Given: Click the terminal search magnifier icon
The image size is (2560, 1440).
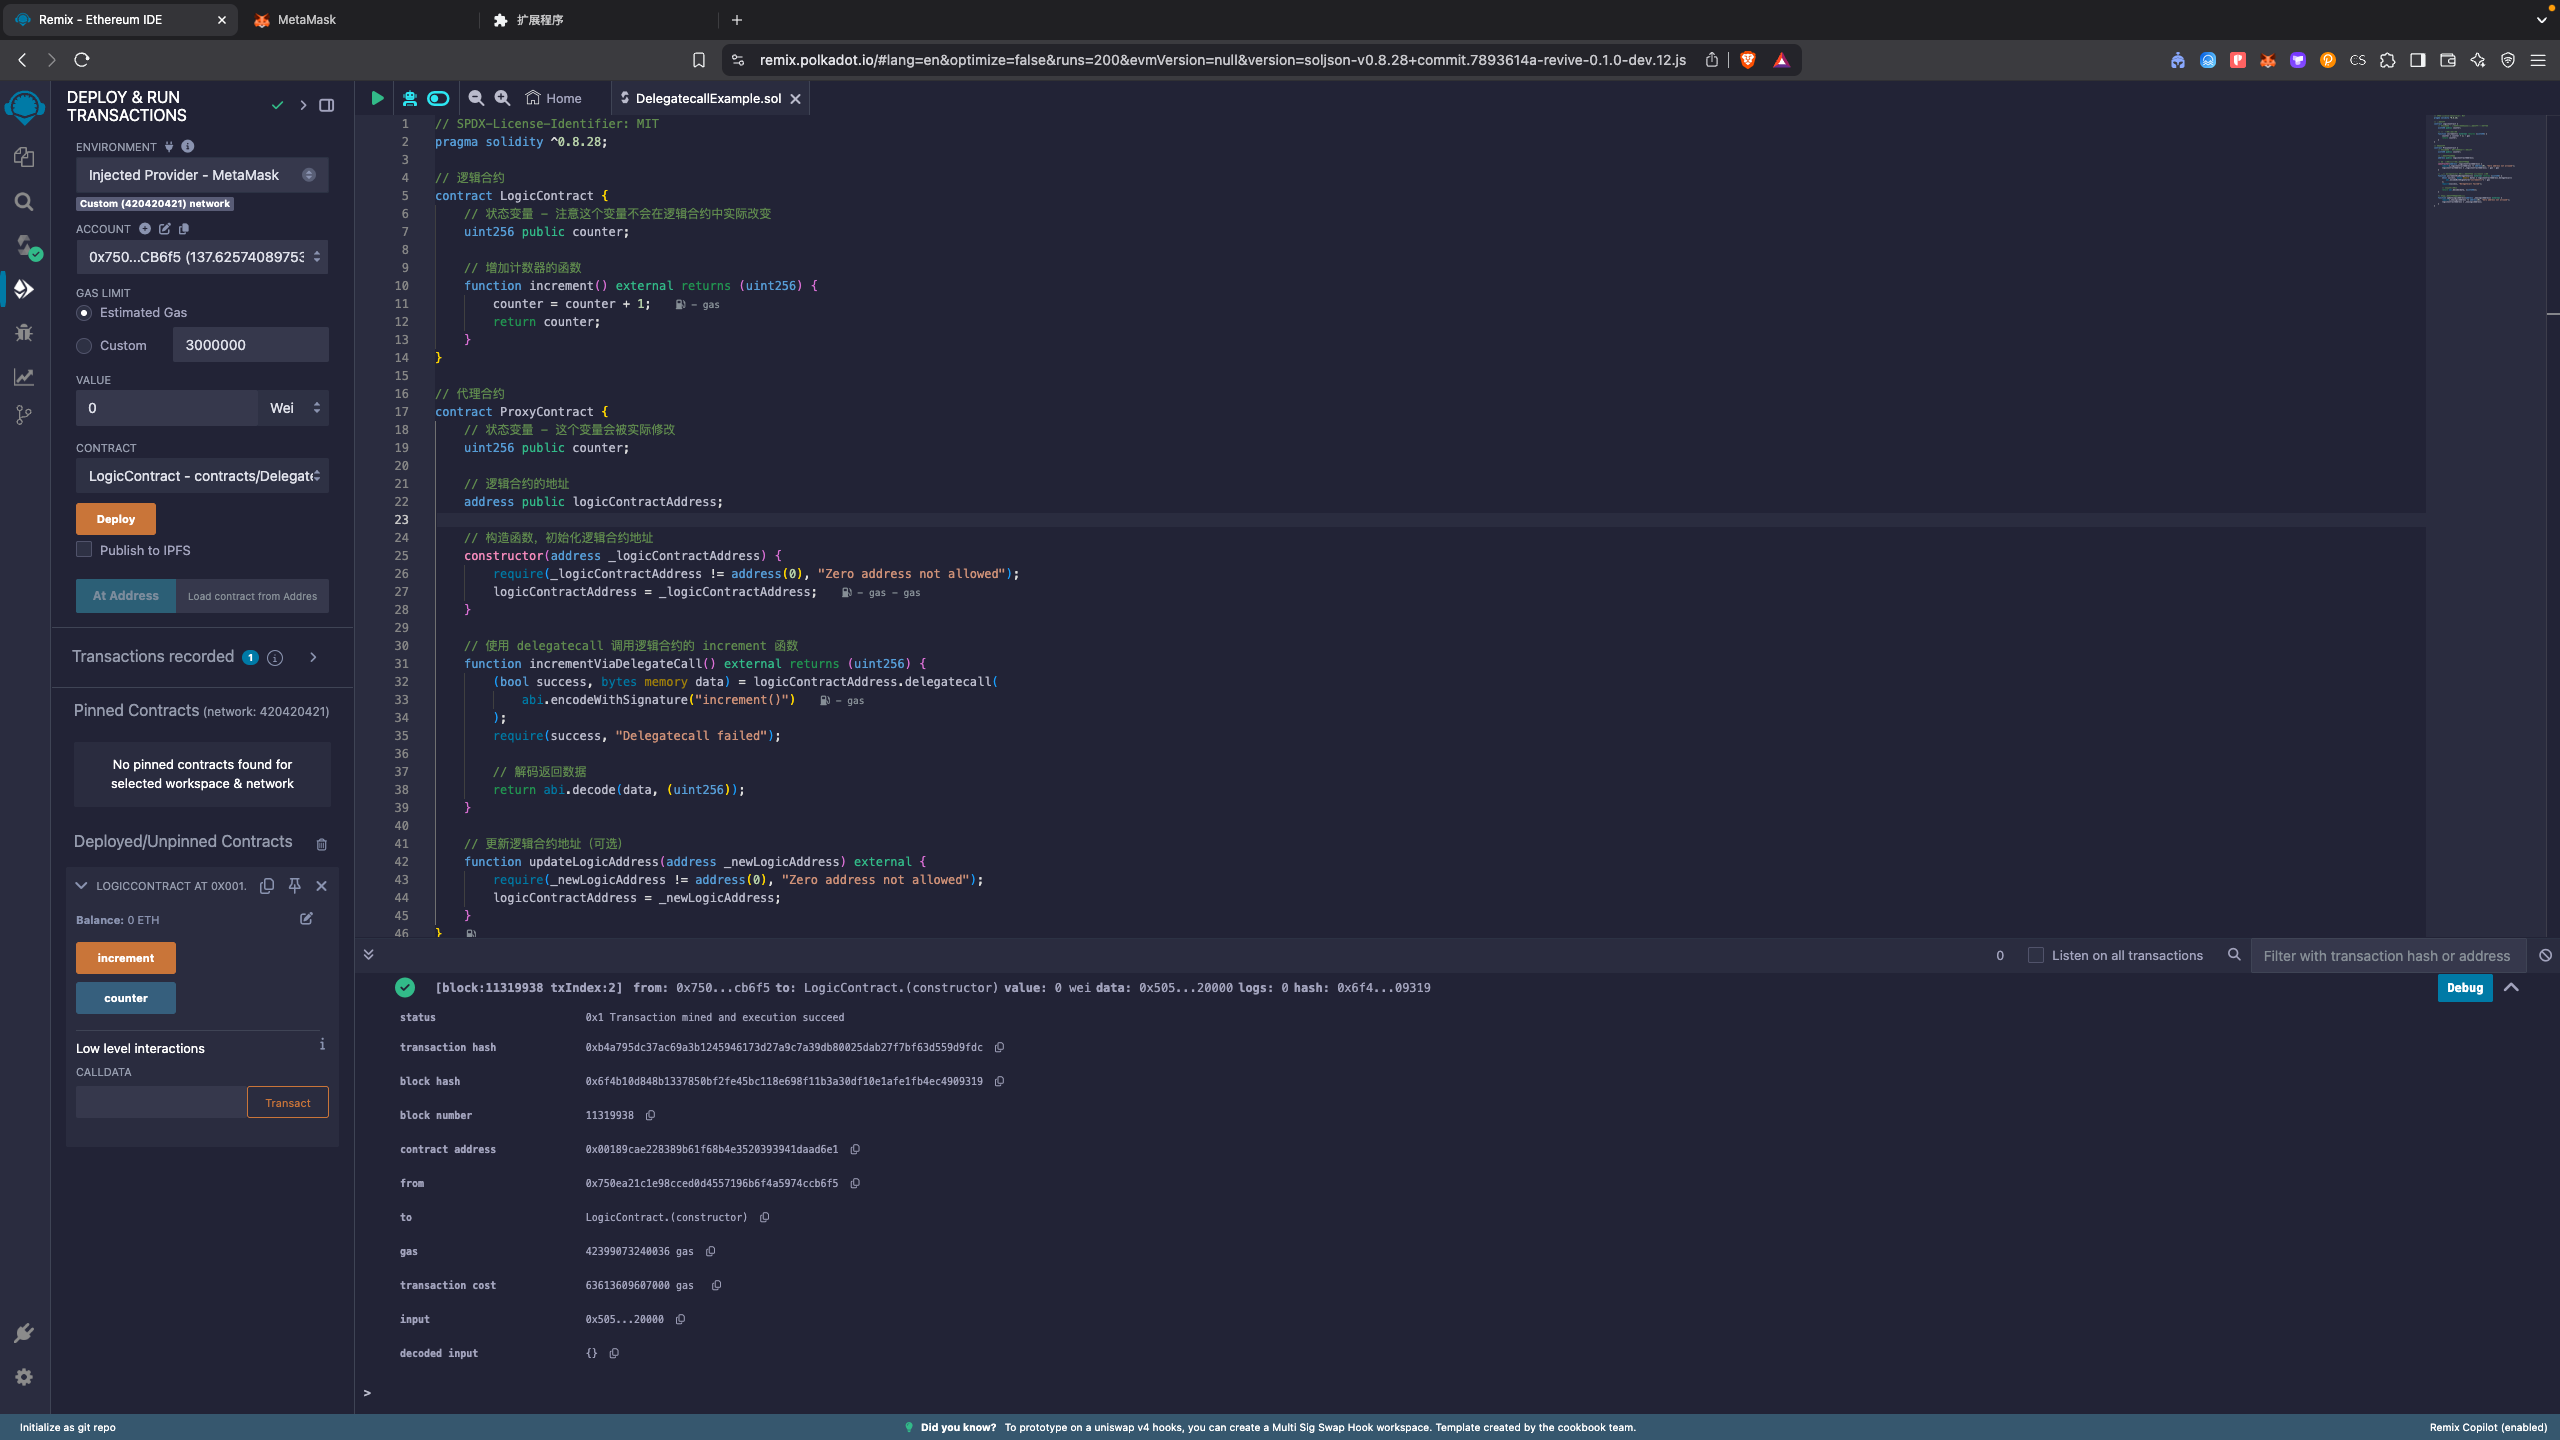Looking at the screenshot, I should pos(2234,955).
